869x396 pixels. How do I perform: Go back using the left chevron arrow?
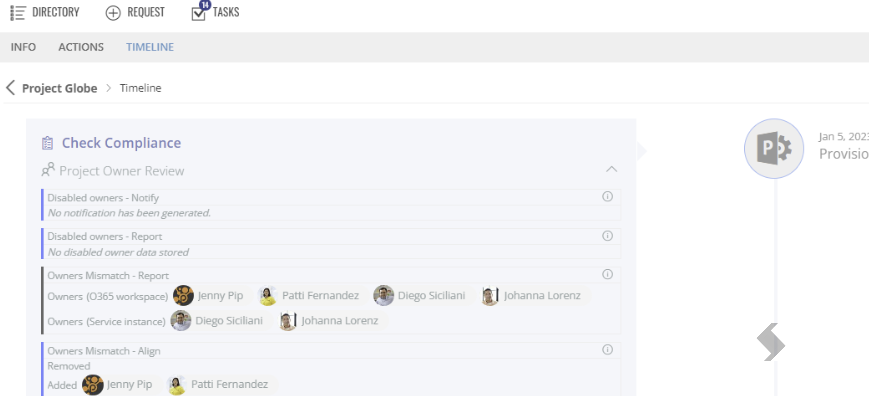click(x=10, y=88)
